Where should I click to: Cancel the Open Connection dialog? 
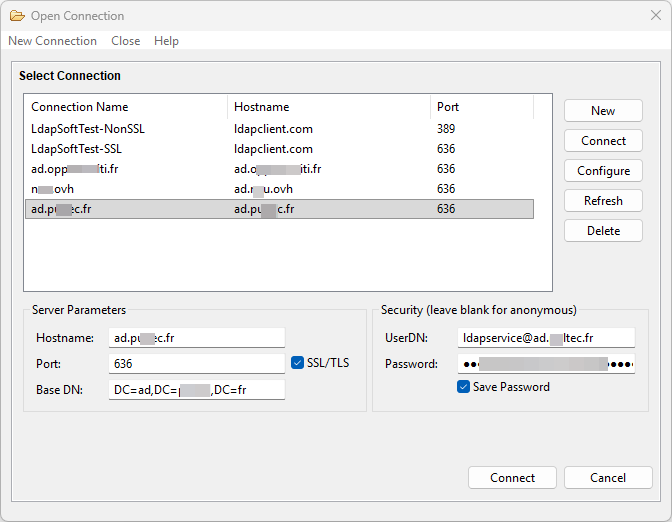coord(607,478)
